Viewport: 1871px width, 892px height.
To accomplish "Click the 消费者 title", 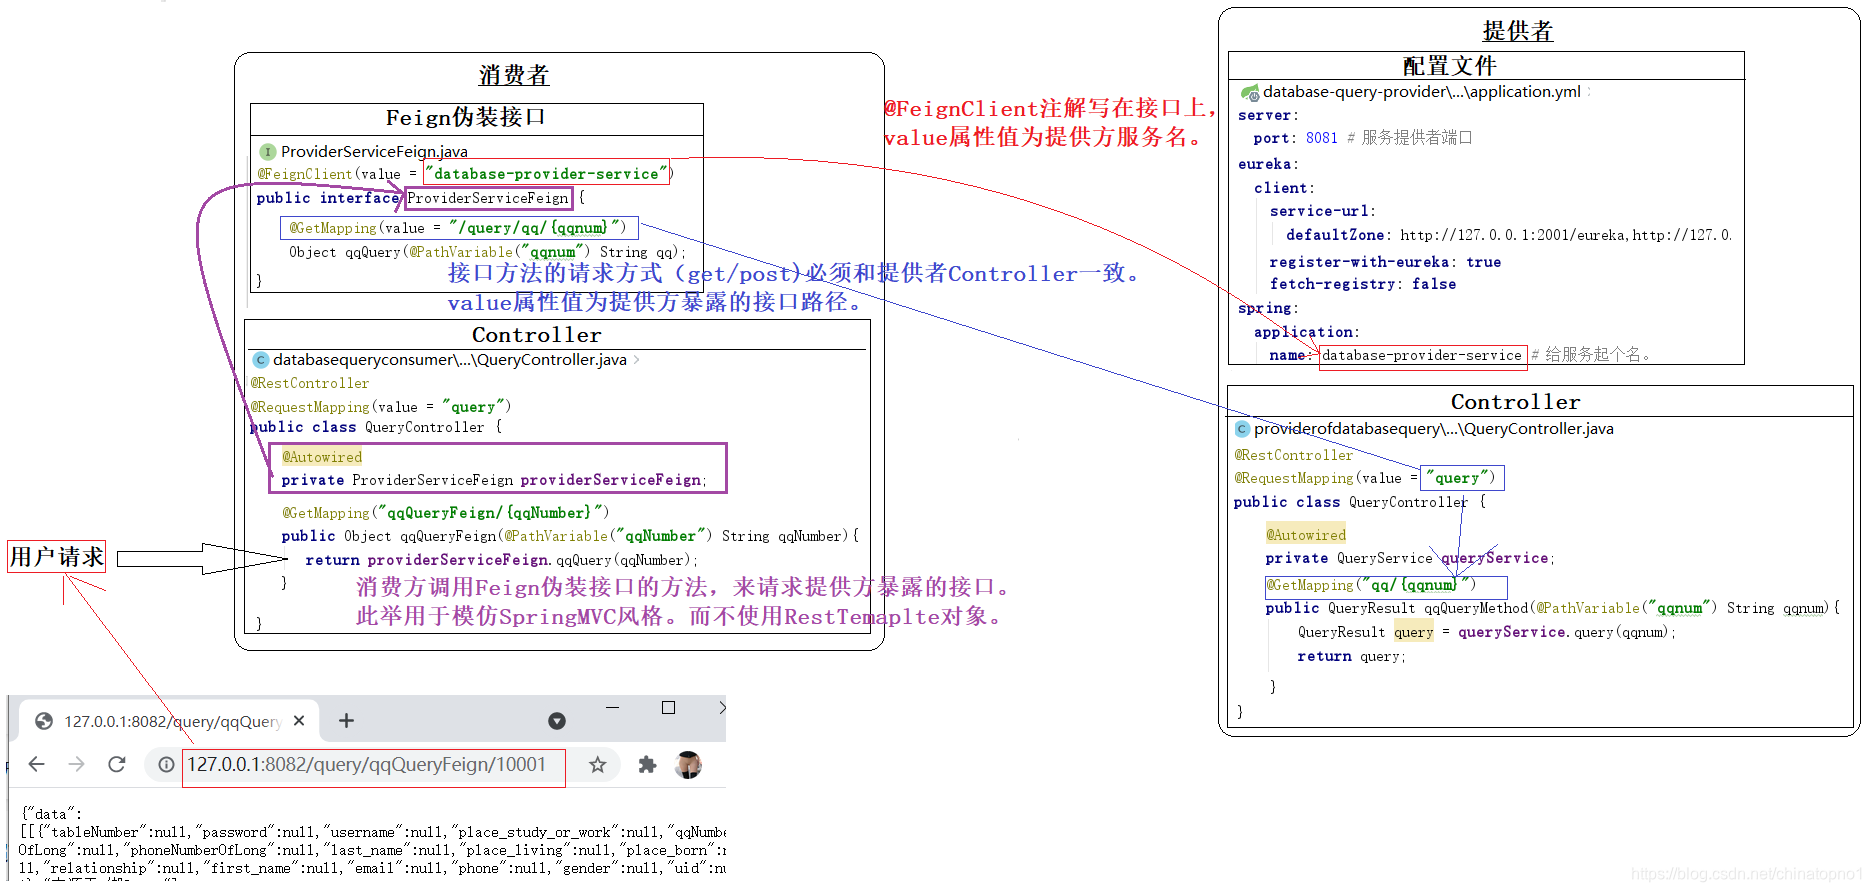I will tap(514, 76).
